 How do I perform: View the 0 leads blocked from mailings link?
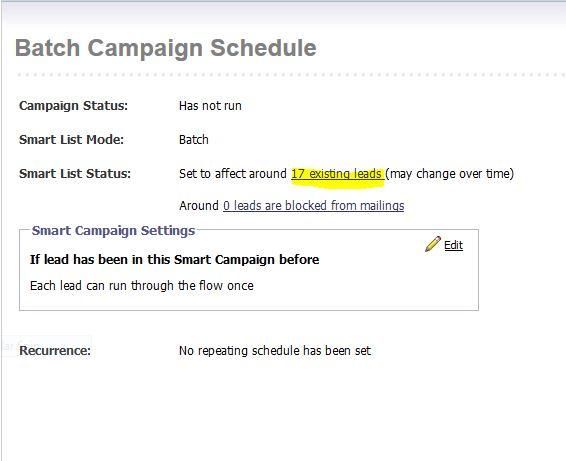tap(313, 205)
